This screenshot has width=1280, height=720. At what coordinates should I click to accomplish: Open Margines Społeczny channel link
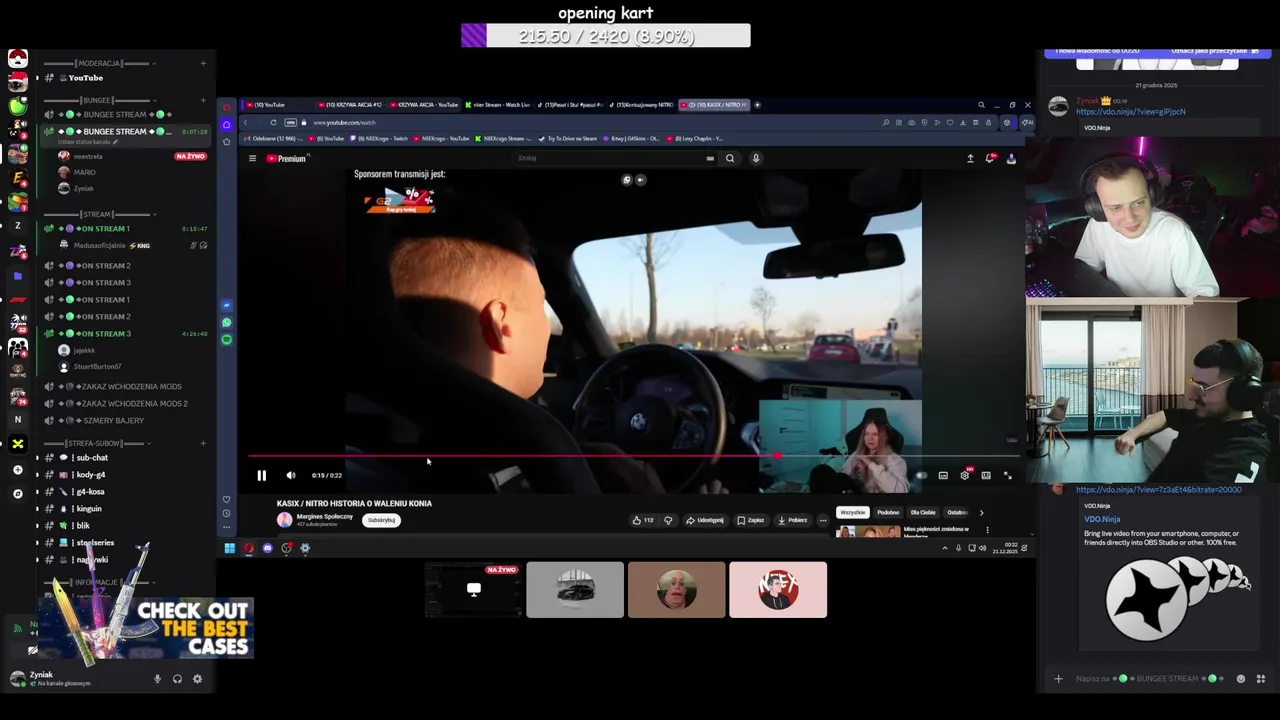click(324, 517)
